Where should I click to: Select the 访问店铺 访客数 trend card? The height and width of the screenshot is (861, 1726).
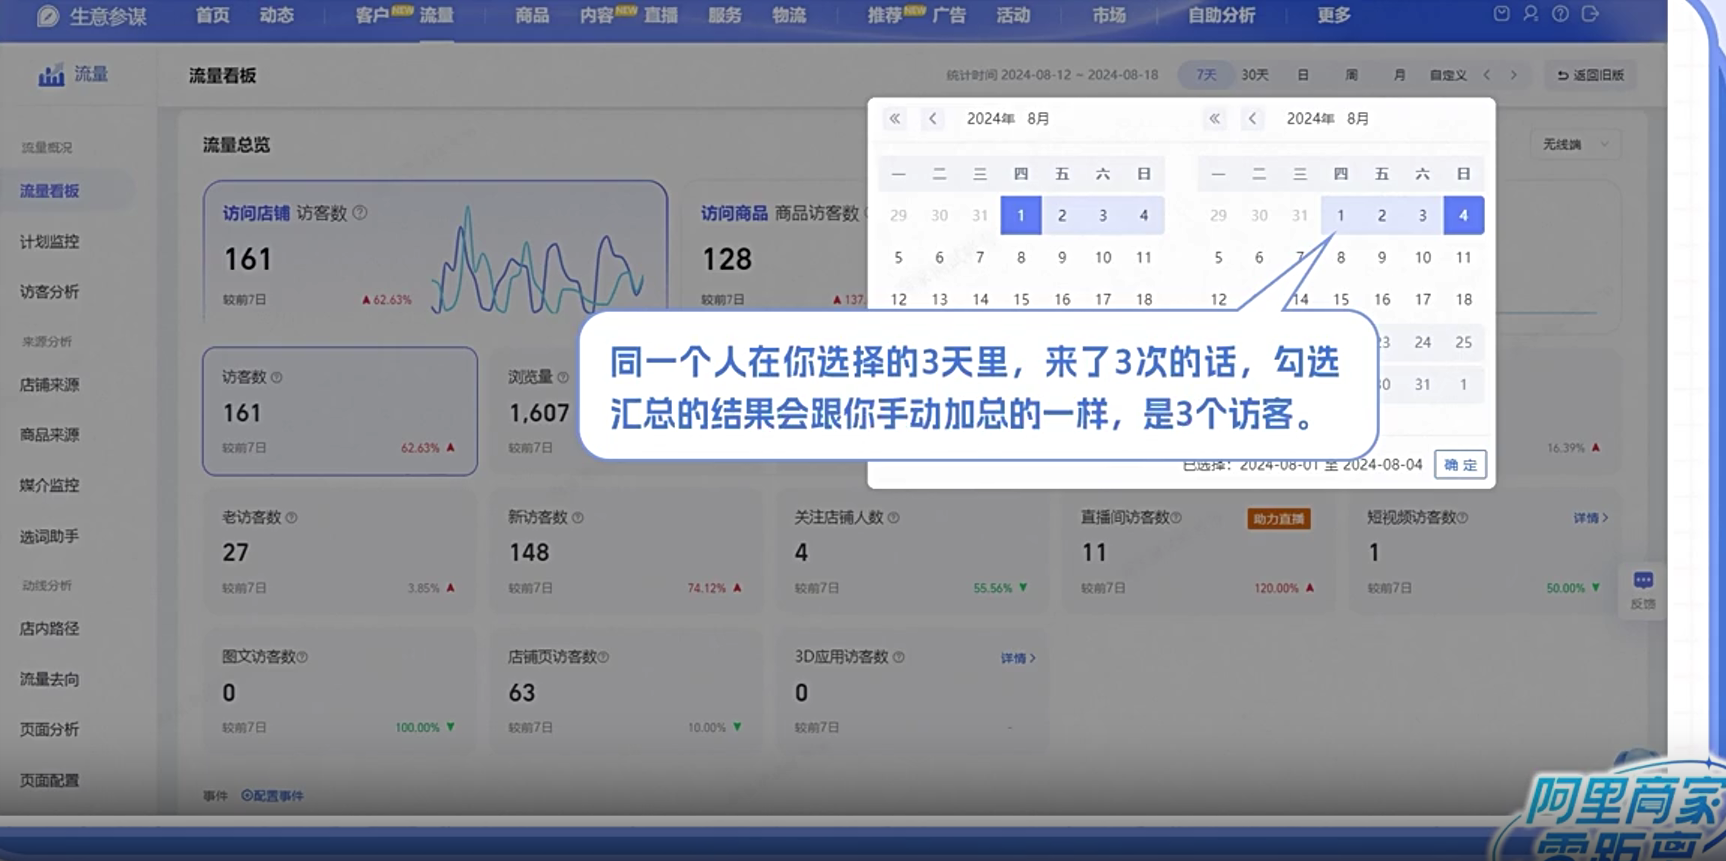pos(435,252)
